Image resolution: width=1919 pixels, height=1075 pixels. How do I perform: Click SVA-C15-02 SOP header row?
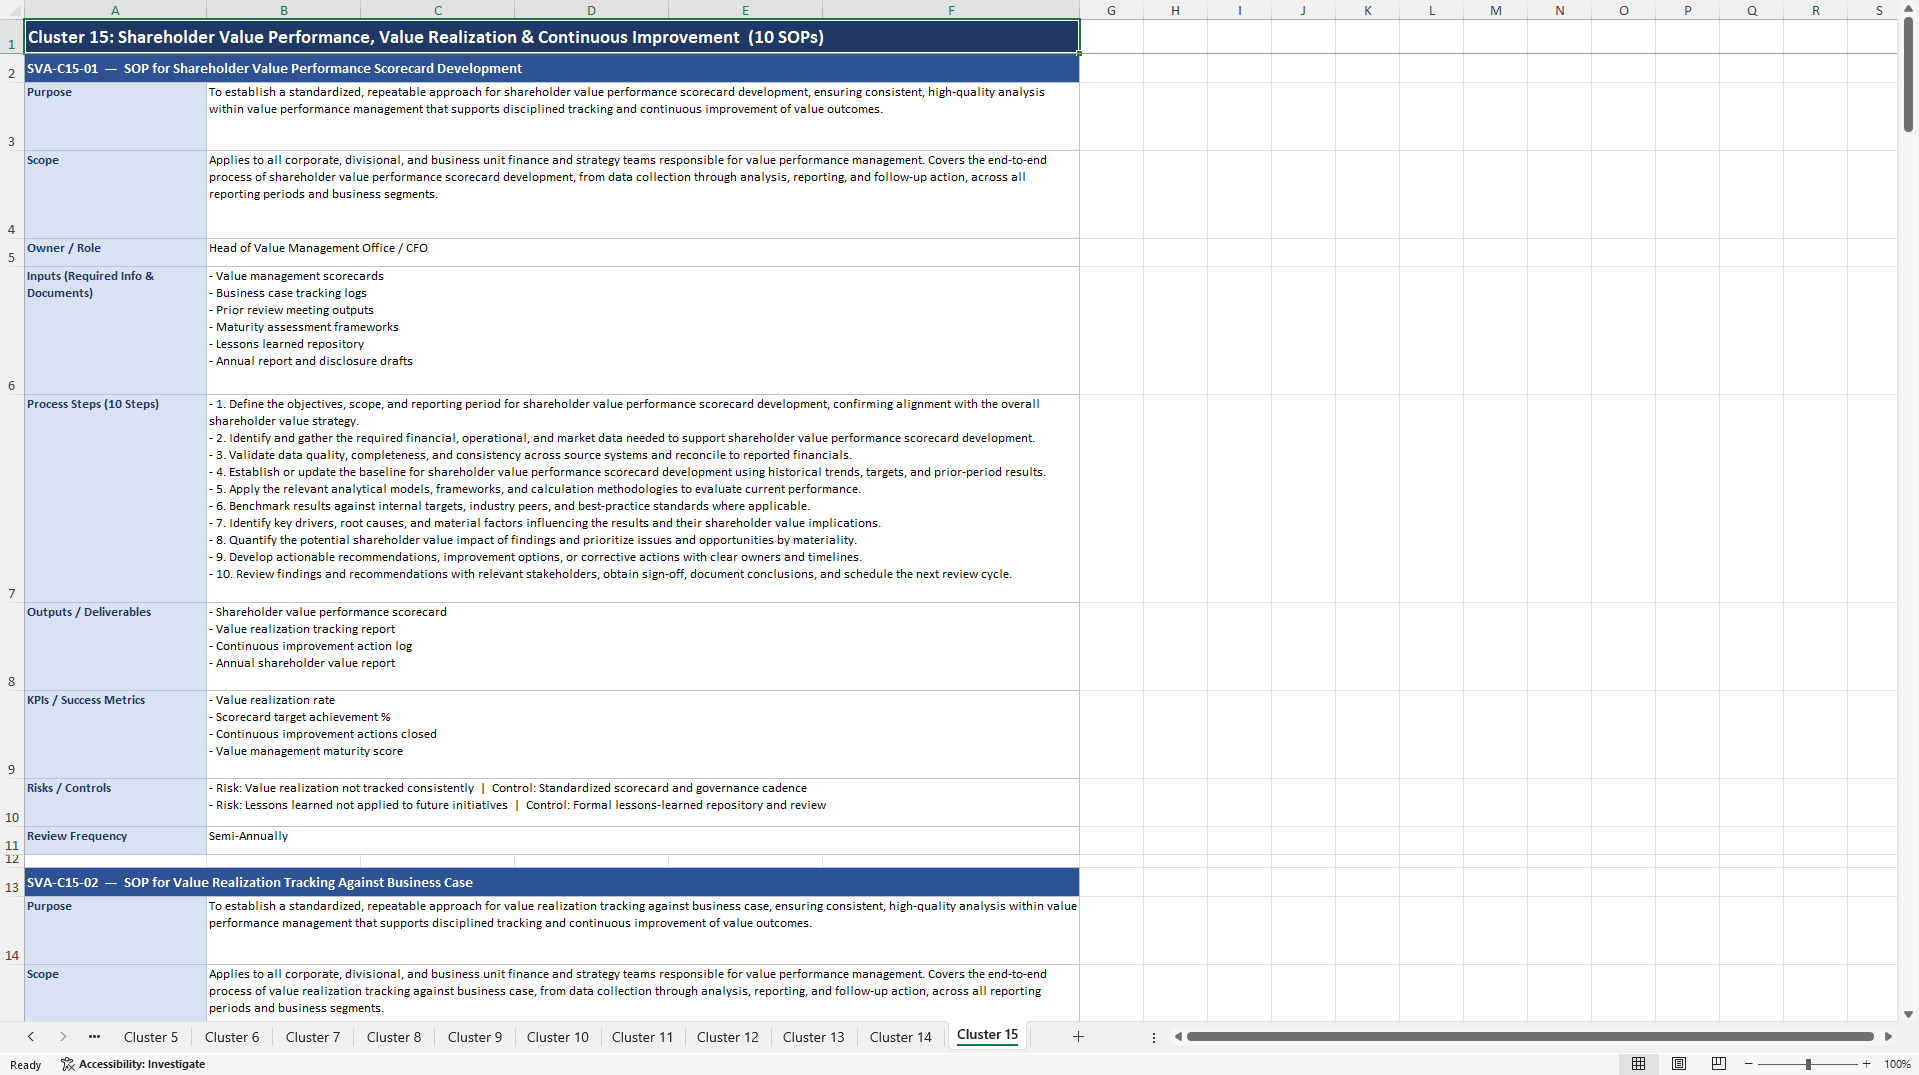[552, 882]
